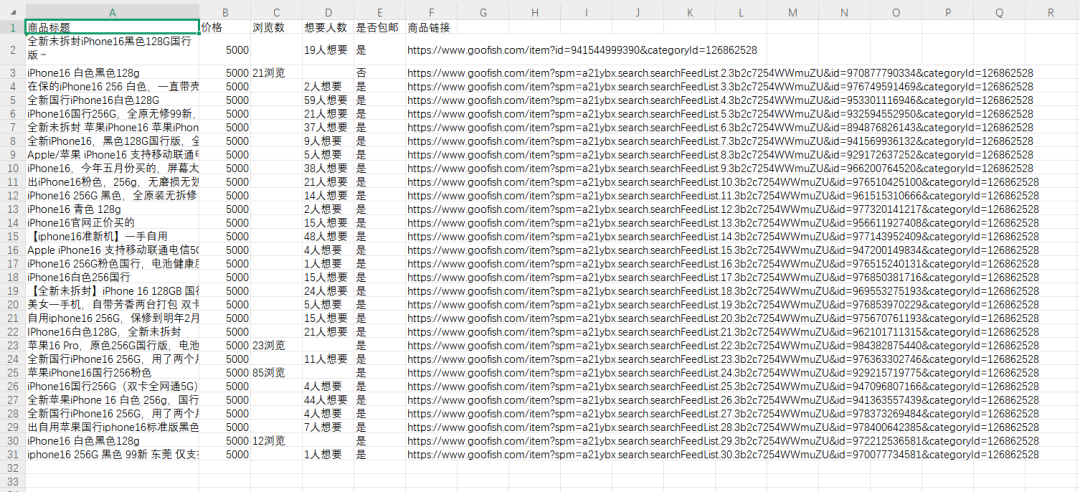Select the 48人想要 cell
The height and width of the screenshot is (492, 1080).
click(x=328, y=236)
